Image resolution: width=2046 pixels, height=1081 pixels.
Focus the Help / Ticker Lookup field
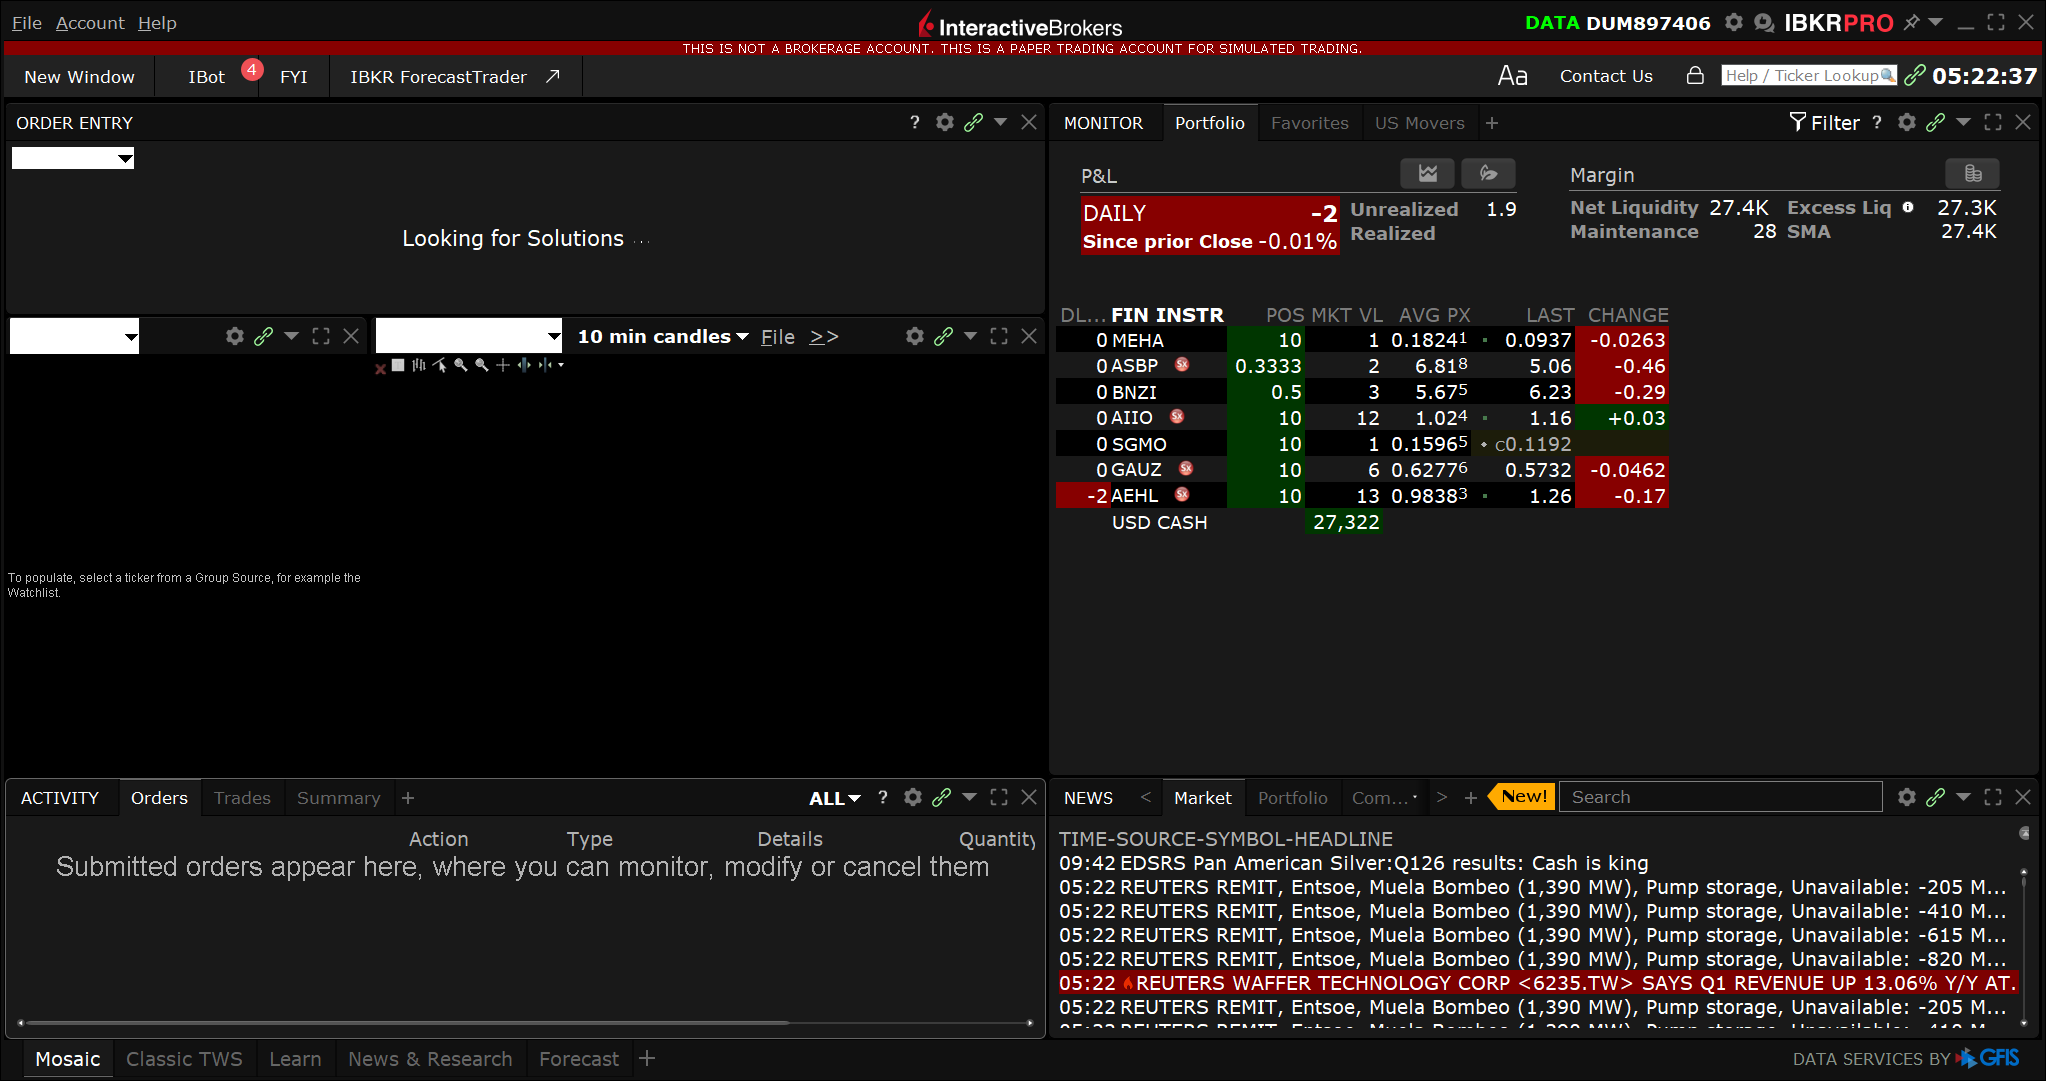click(1808, 75)
